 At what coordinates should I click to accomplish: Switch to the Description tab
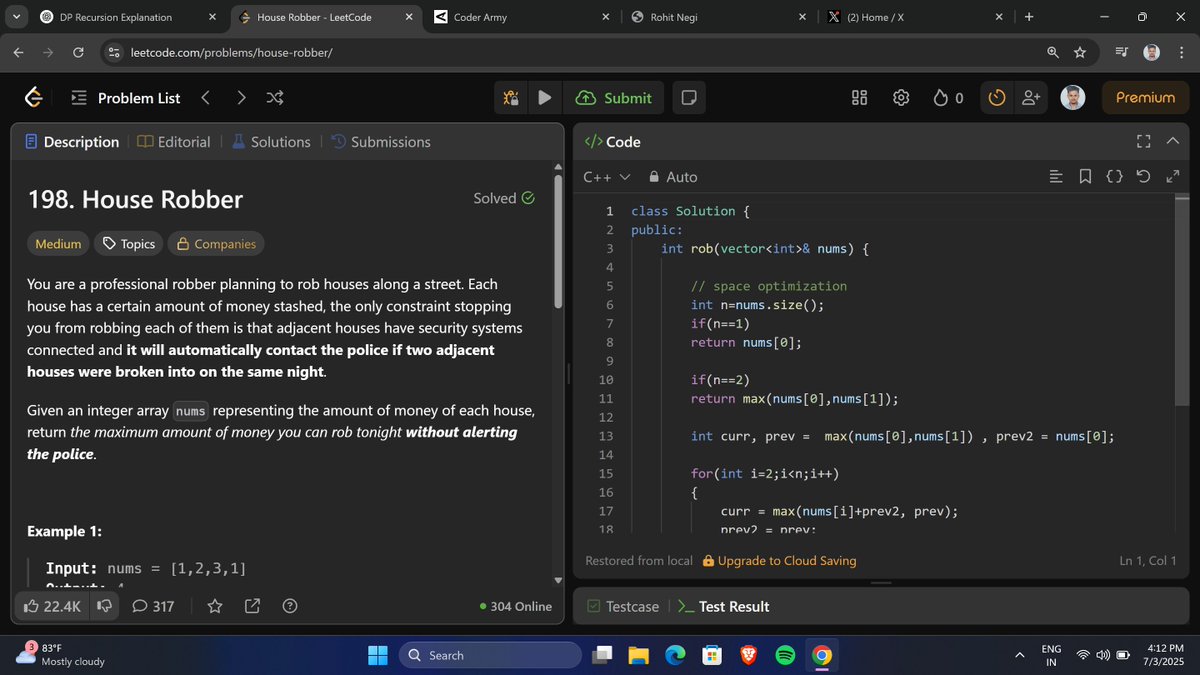(x=71, y=142)
